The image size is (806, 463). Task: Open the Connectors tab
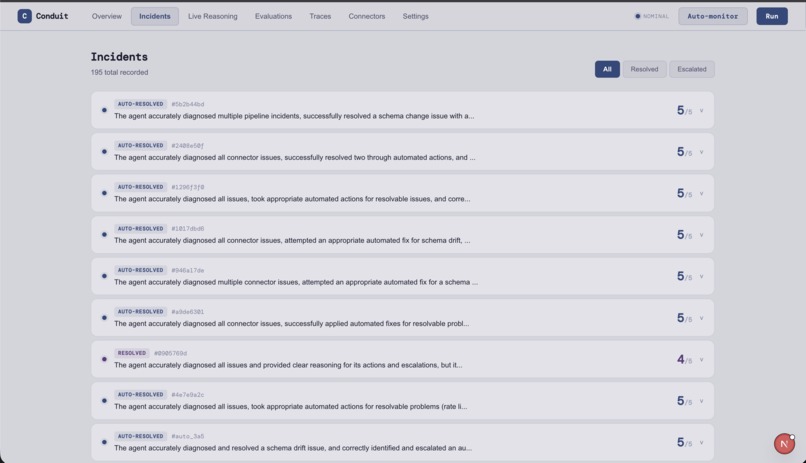367,16
